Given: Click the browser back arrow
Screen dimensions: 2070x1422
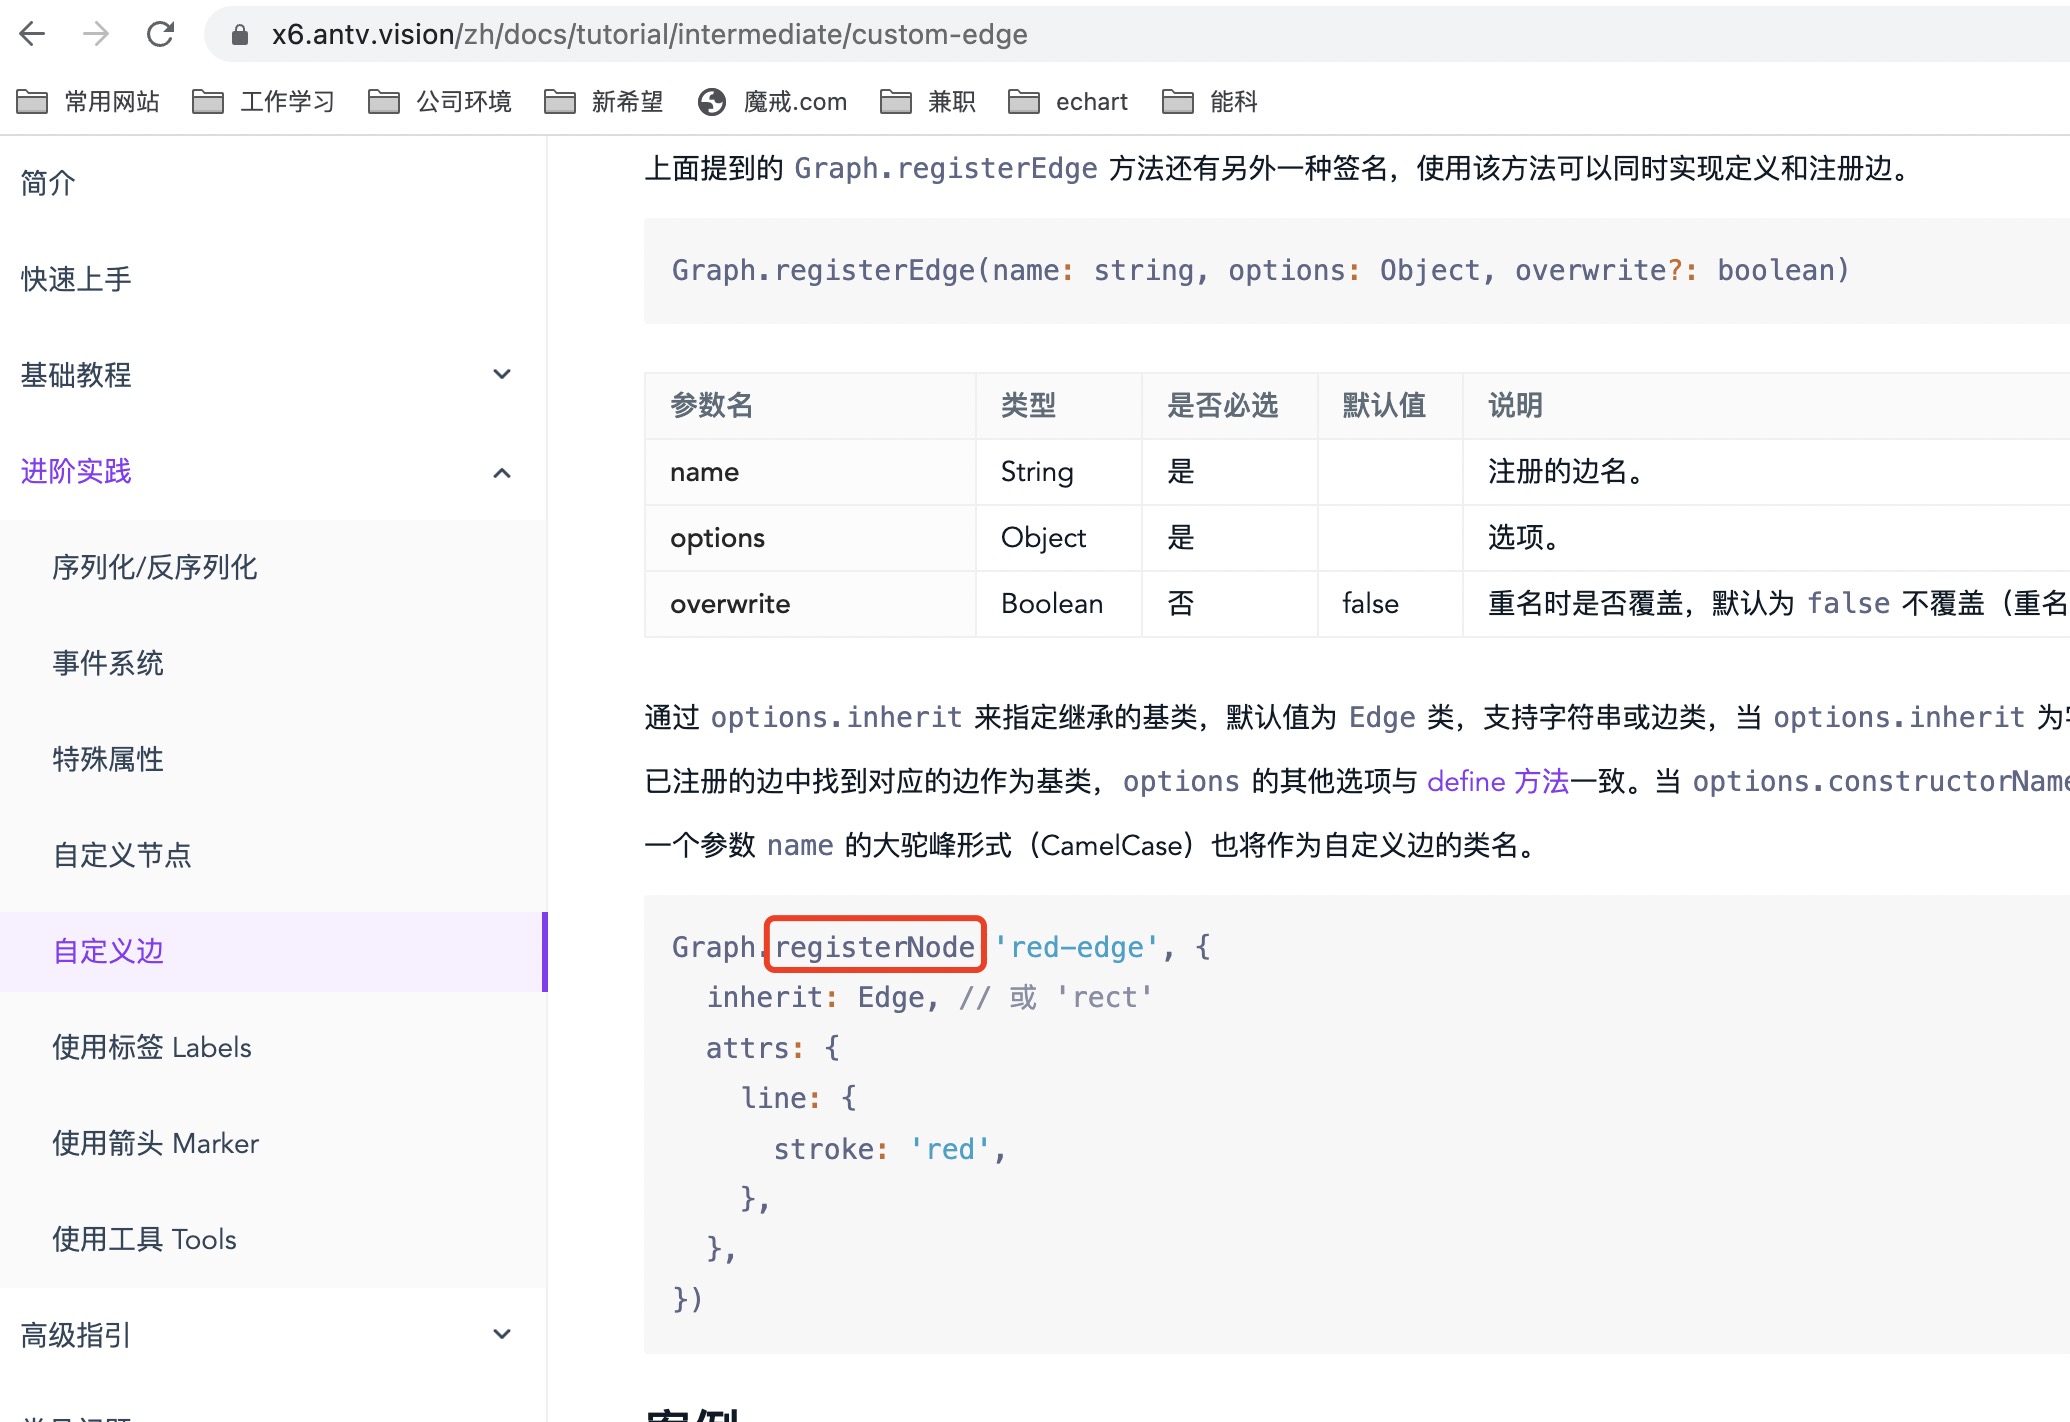Looking at the screenshot, I should 33,34.
